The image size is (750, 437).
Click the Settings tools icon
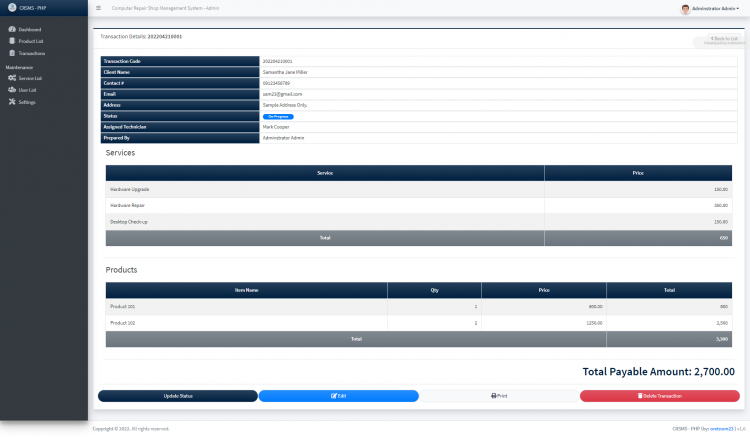click(11, 102)
